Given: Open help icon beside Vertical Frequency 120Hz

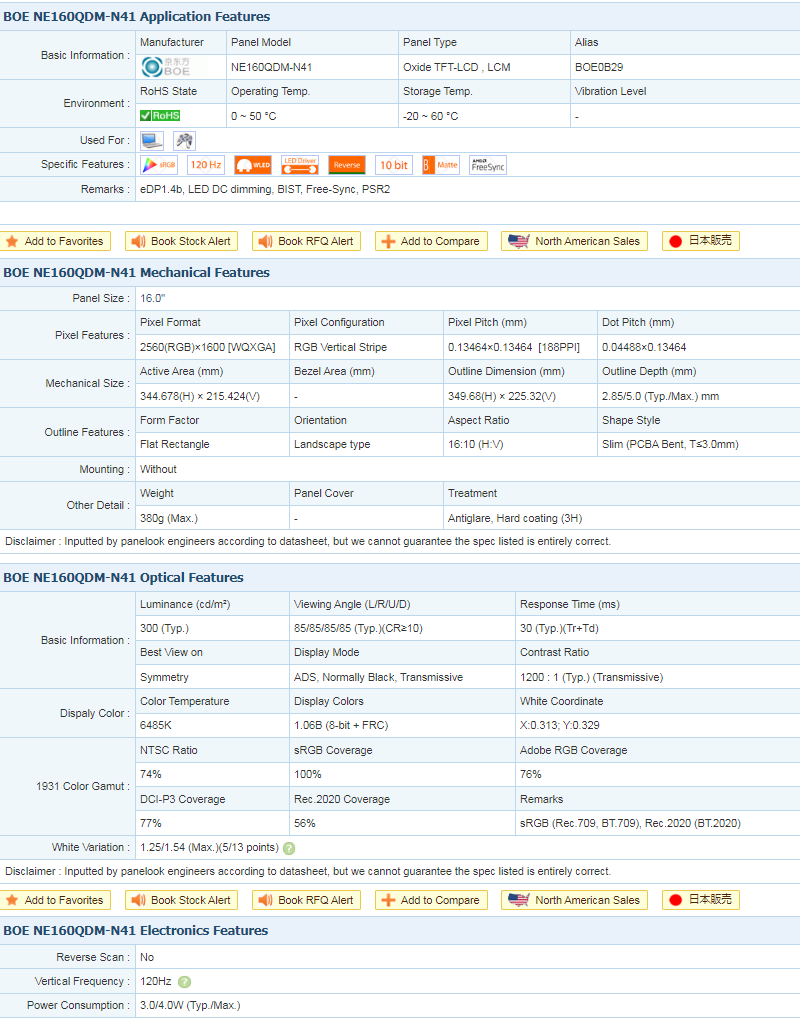Looking at the screenshot, I should (x=184, y=982).
